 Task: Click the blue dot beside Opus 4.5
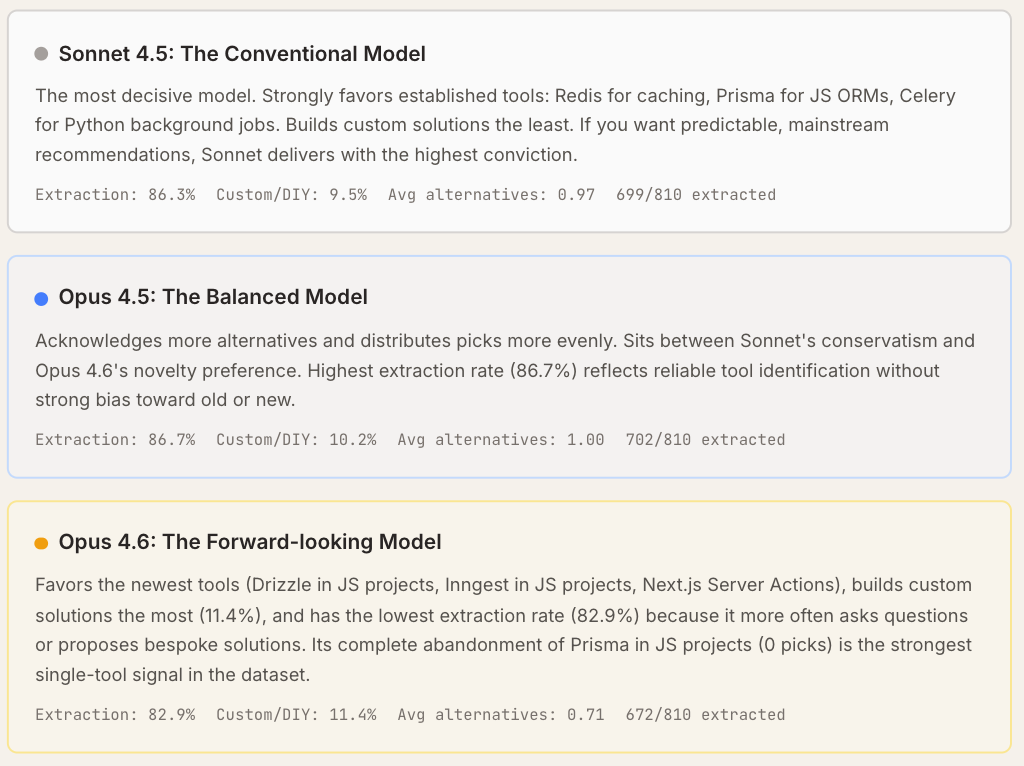coord(41,298)
